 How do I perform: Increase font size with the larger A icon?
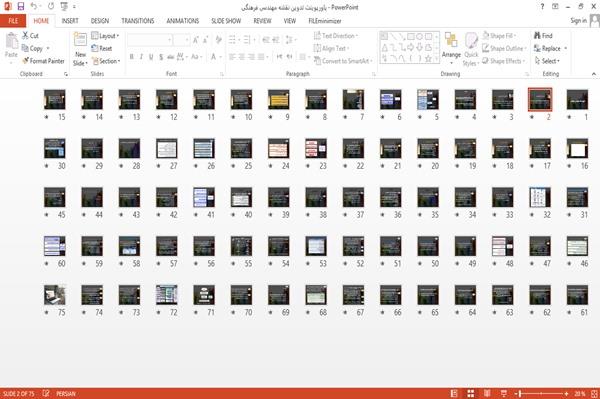point(196,39)
